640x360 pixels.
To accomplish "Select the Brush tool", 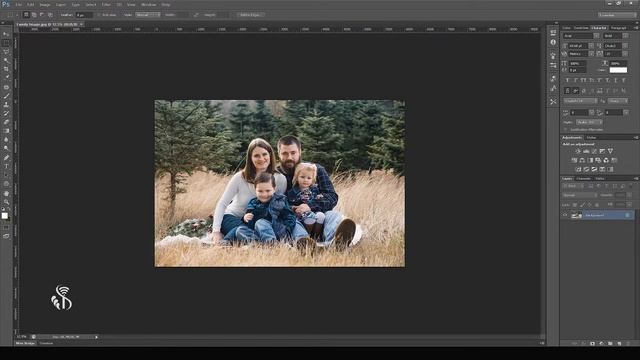I will click(x=6, y=96).
